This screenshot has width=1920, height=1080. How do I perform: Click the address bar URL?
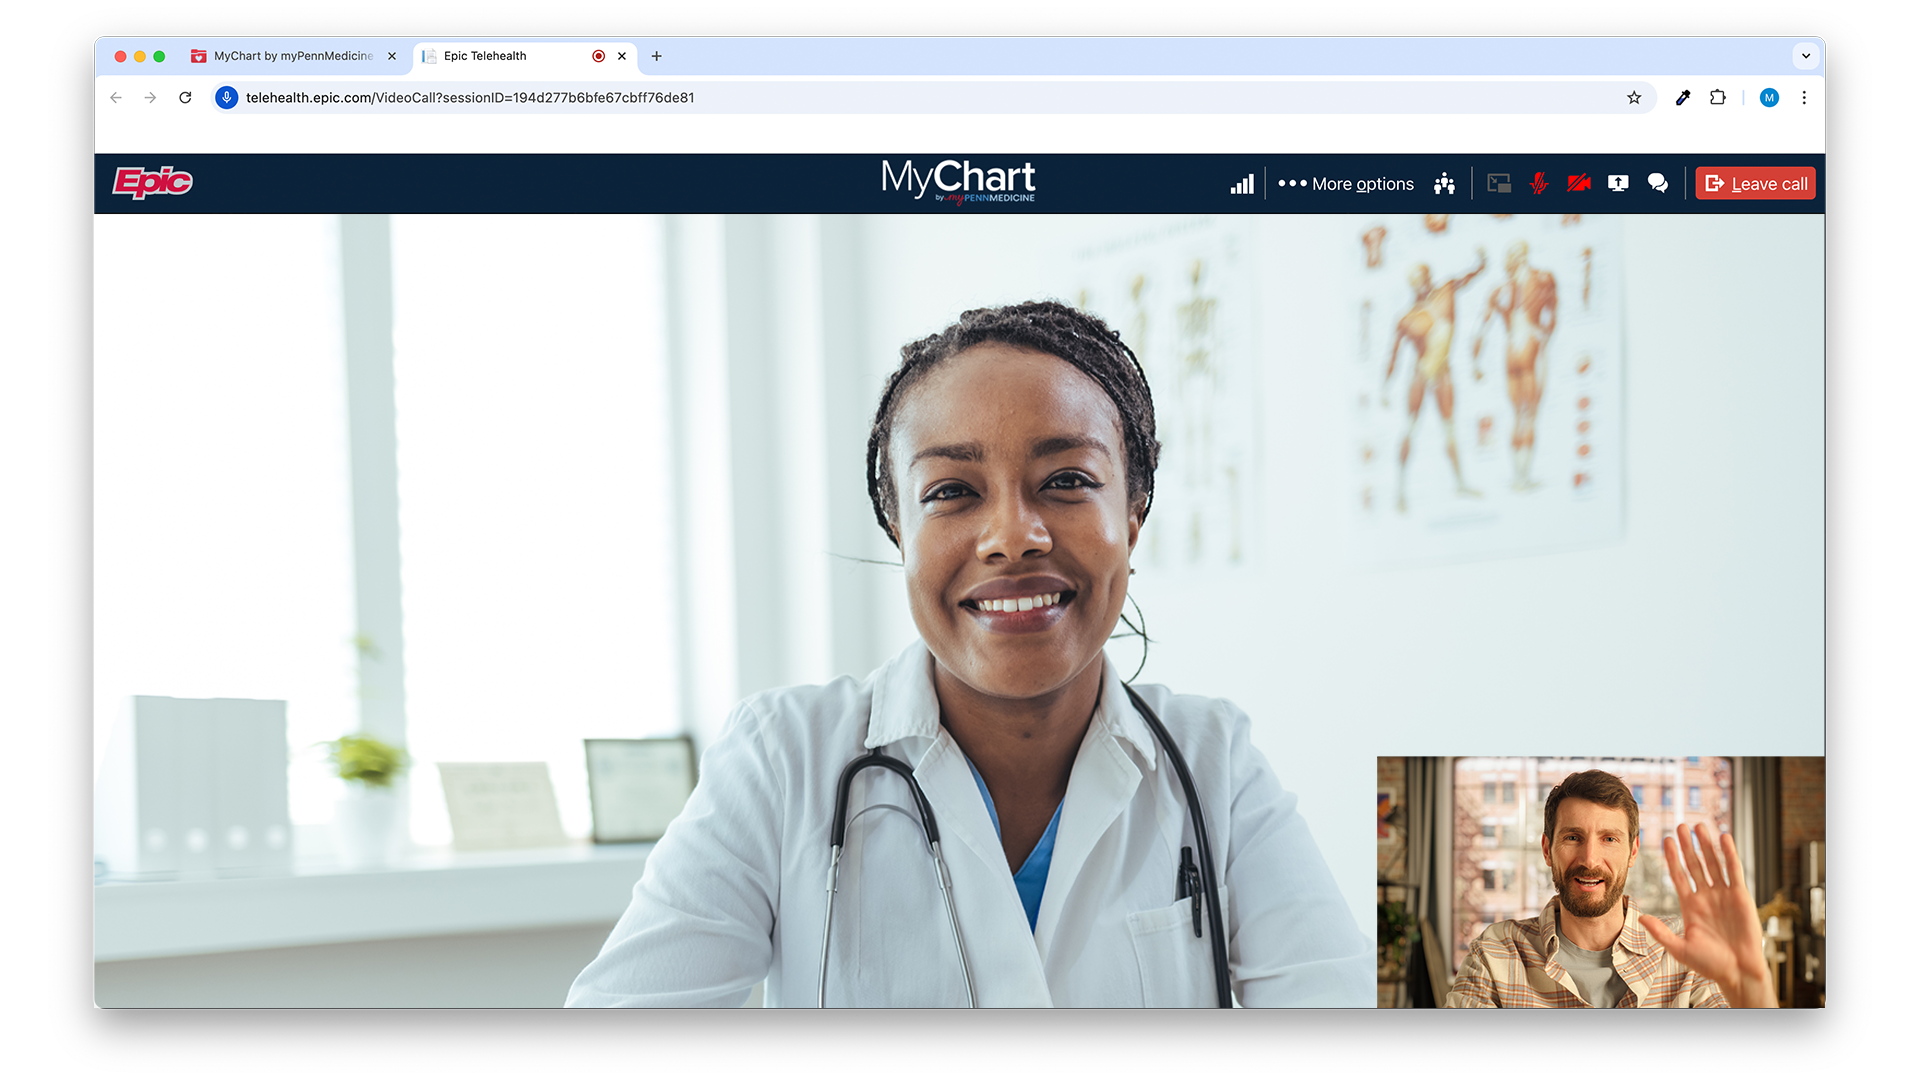coord(470,98)
